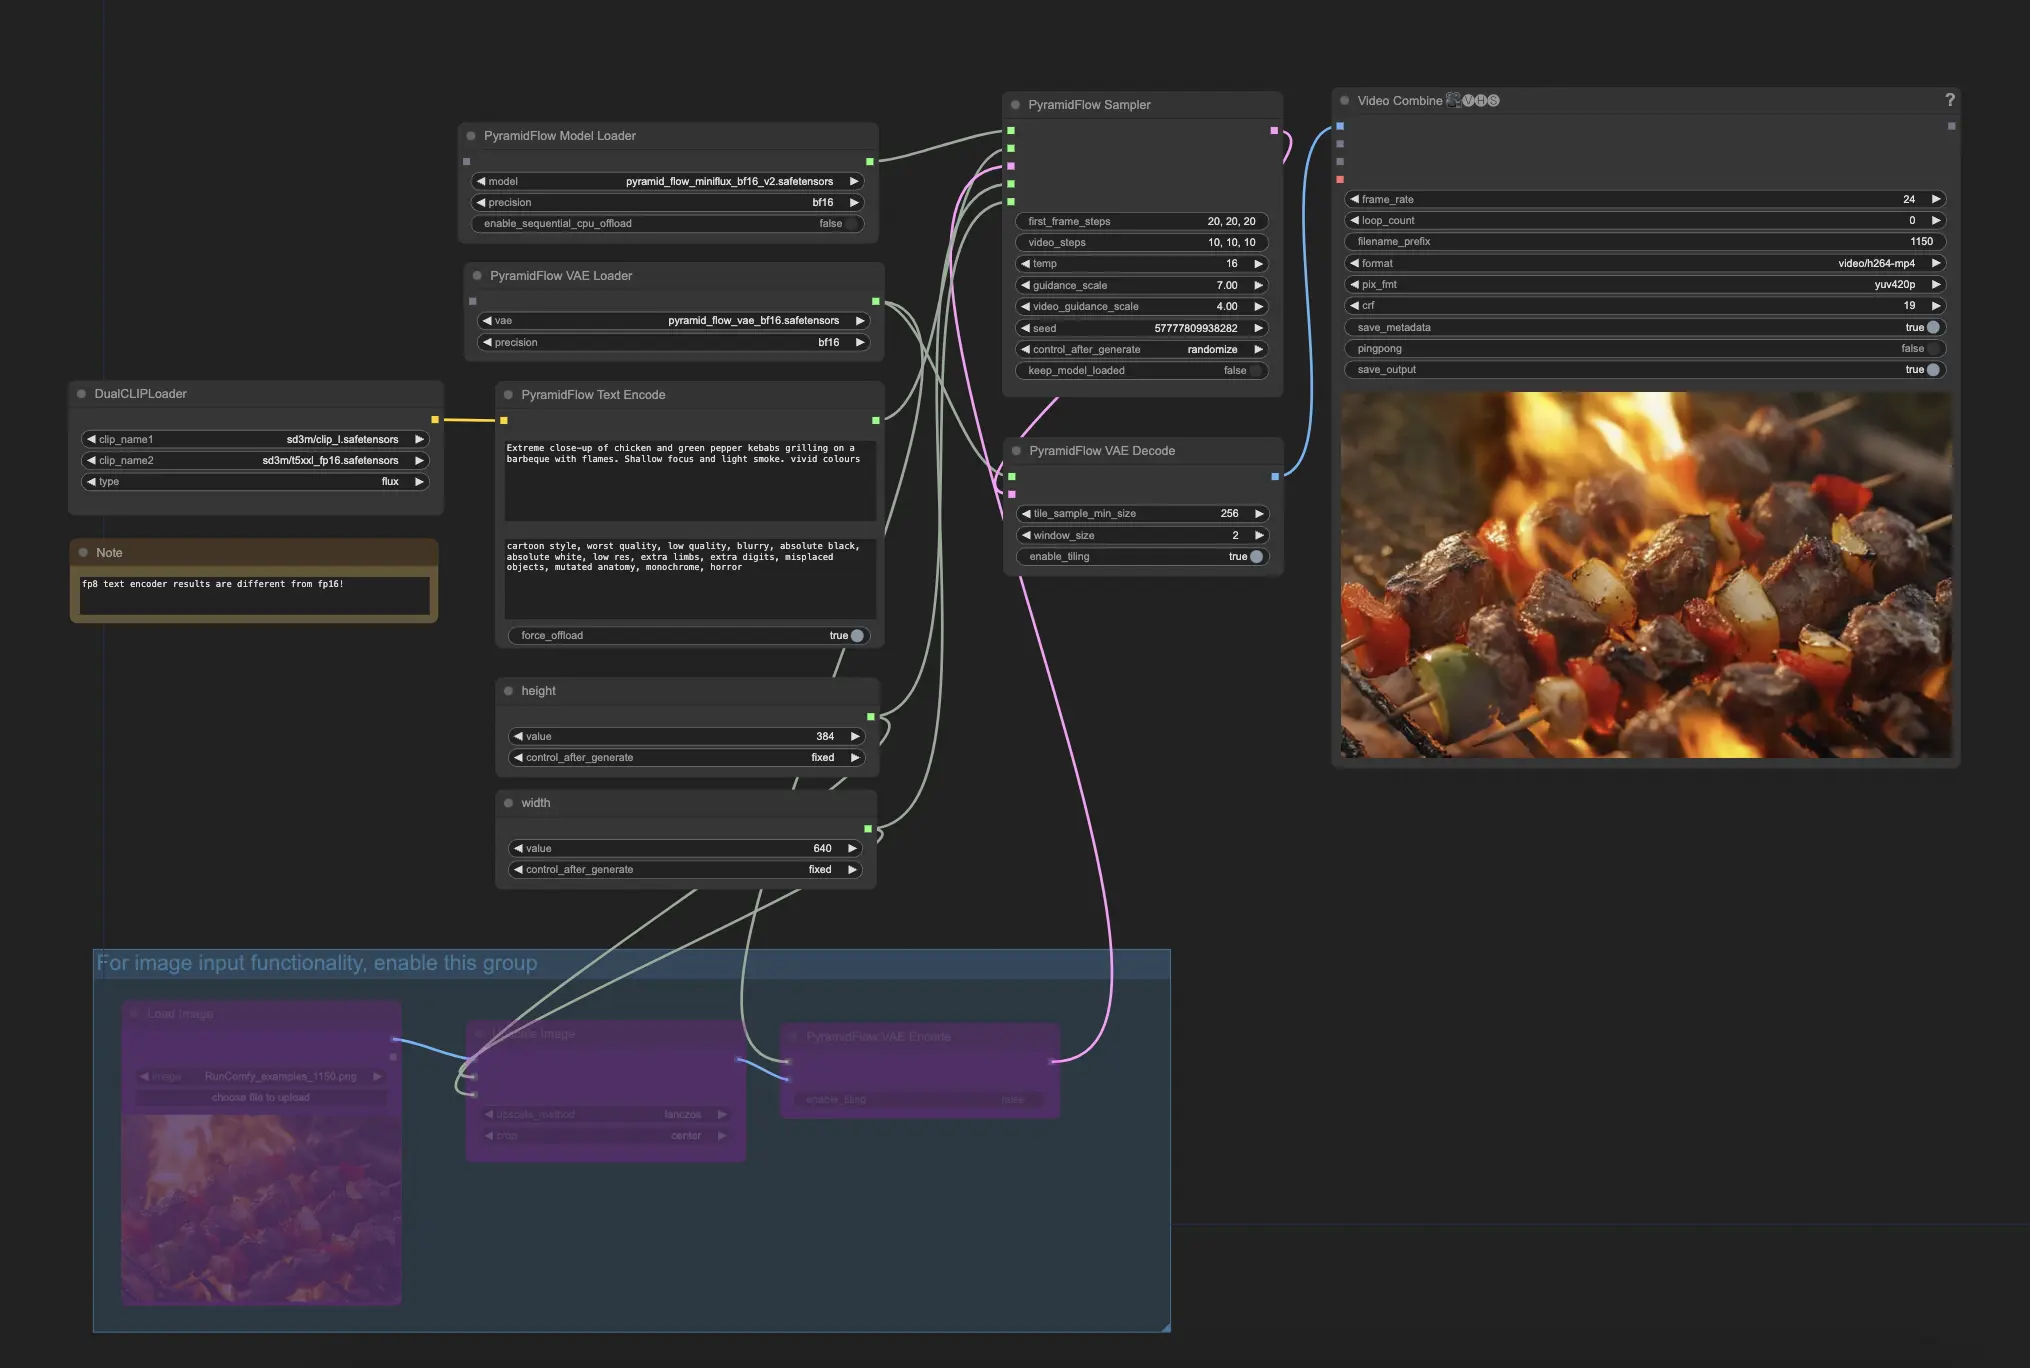Viewport: 2030px width, 1368px height.
Task: Increase guidance_scale with the right arrow
Action: click(x=1258, y=286)
